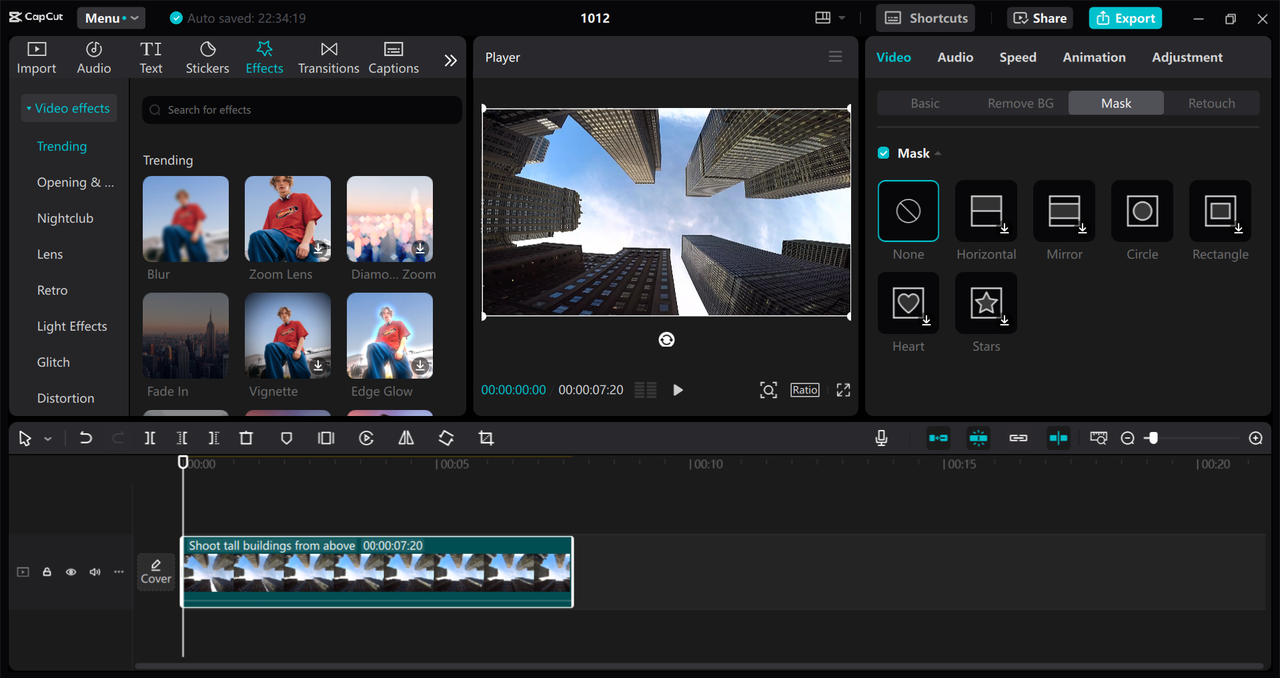Switch to the Animation tab

(1094, 57)
